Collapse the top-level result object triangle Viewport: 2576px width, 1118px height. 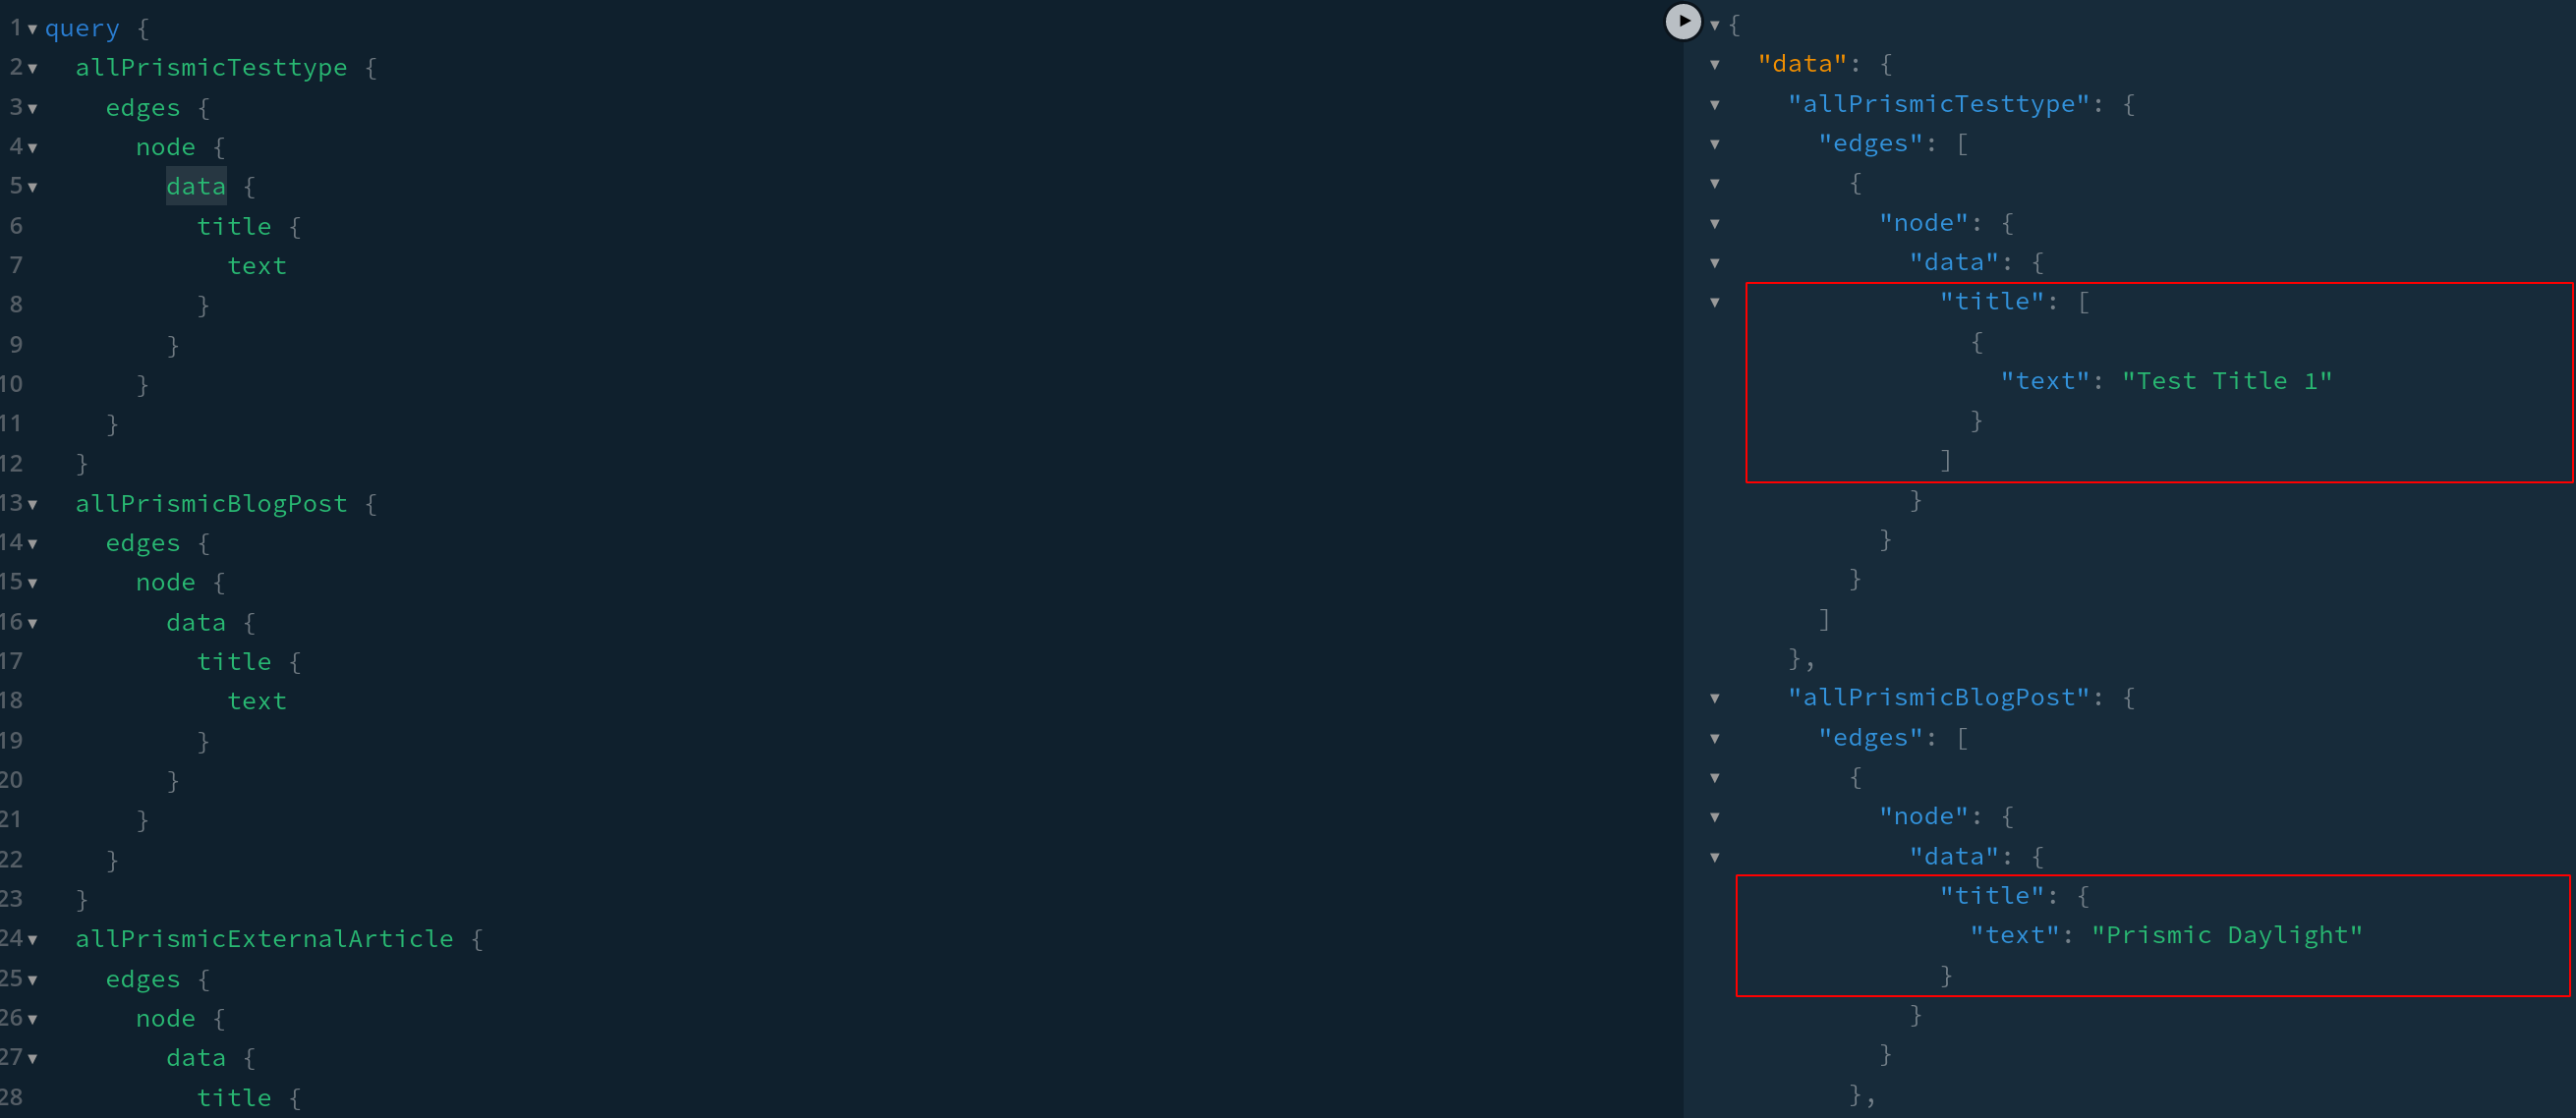click(x=1714, y=24)
